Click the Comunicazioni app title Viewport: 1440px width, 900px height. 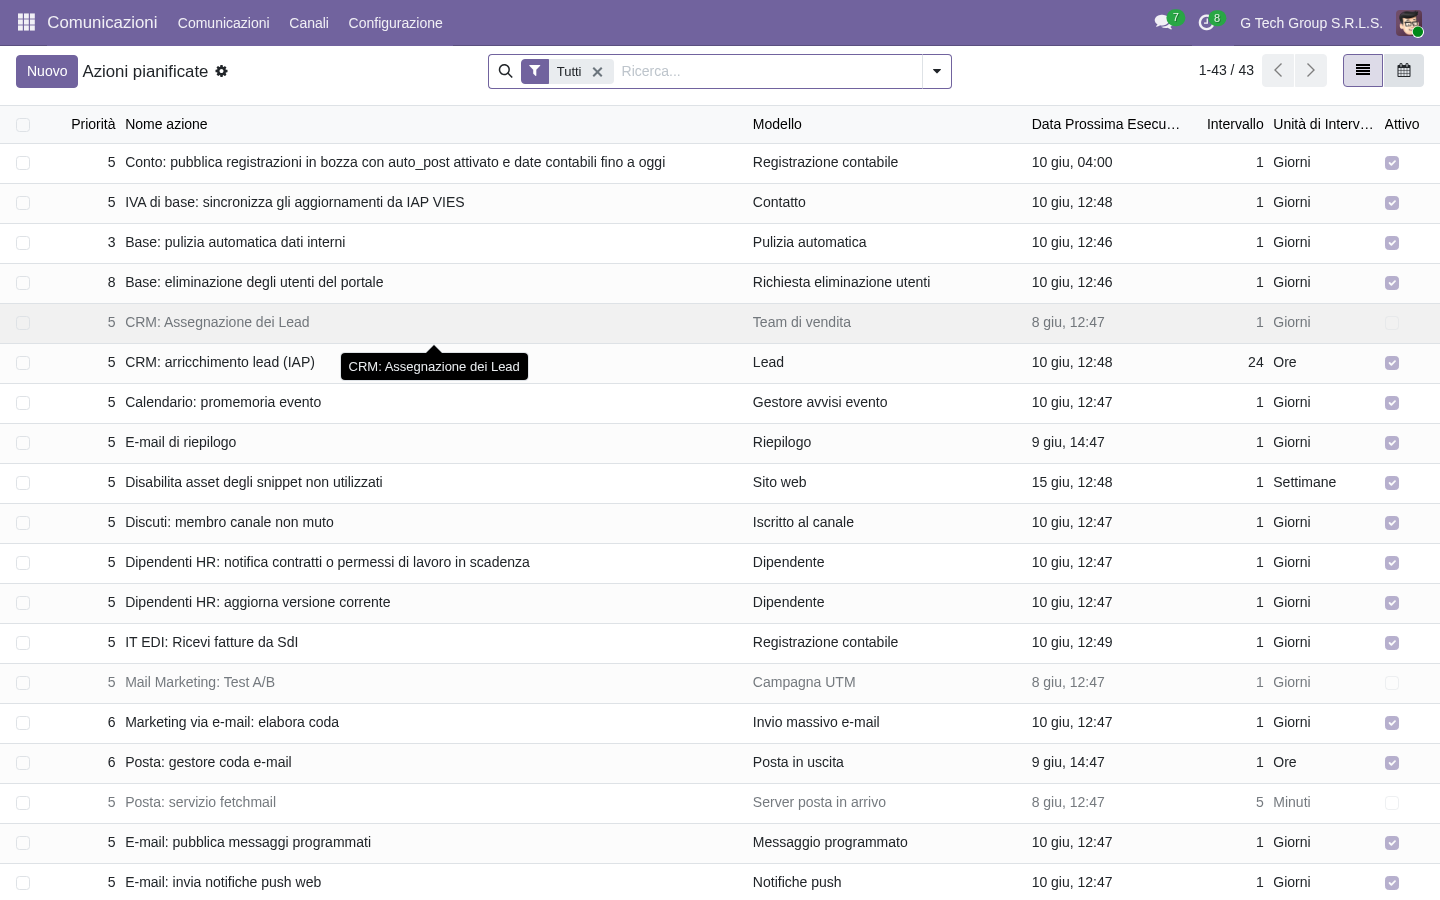pyautogui.click(x=102, y=22)
